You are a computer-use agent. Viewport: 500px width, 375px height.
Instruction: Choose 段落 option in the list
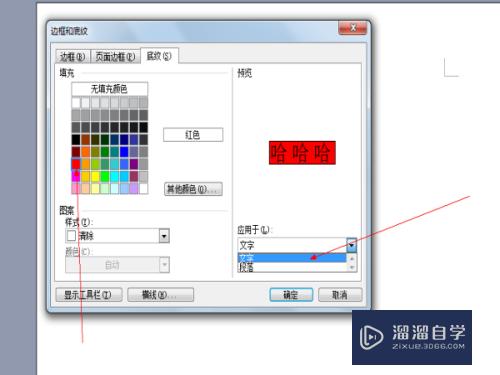tap(292, 267)
